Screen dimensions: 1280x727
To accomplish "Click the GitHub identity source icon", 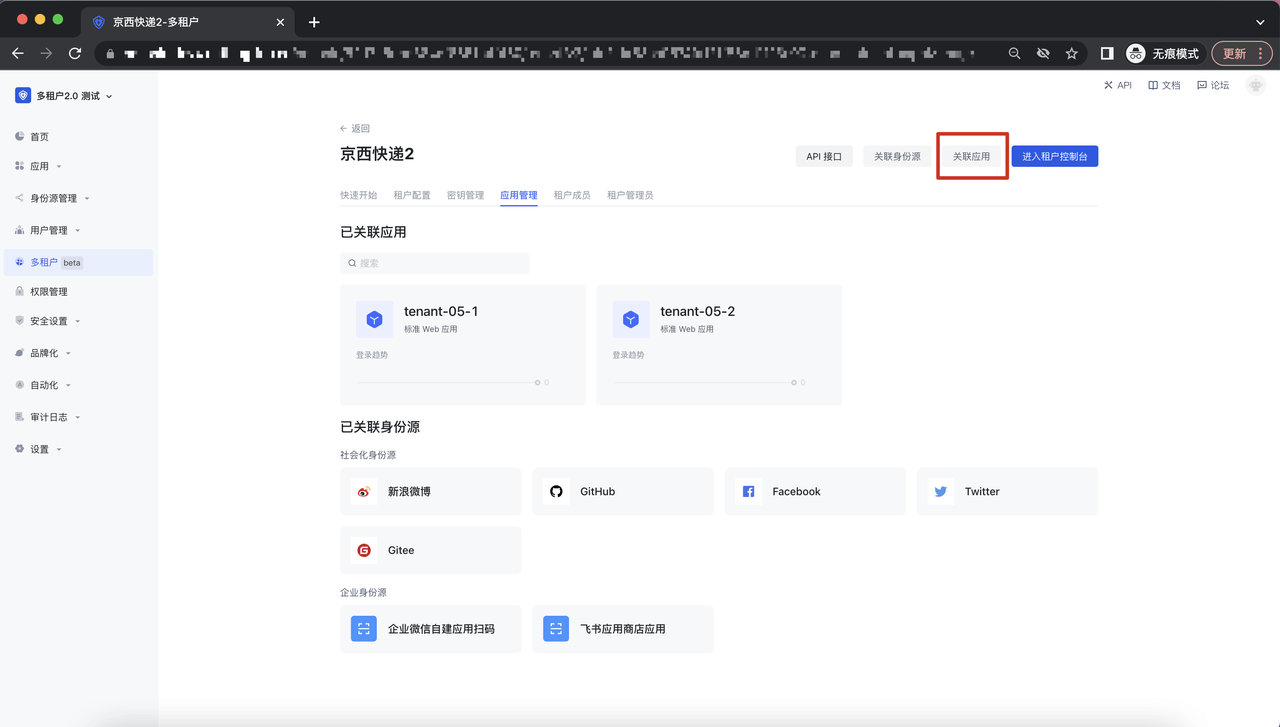I will pos(556,491).
